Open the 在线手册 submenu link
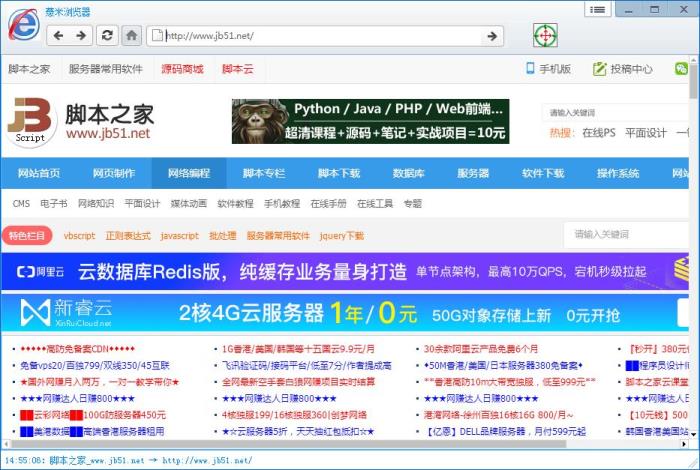The height and width of the screenshot is (470, 700). coord(329,204)
